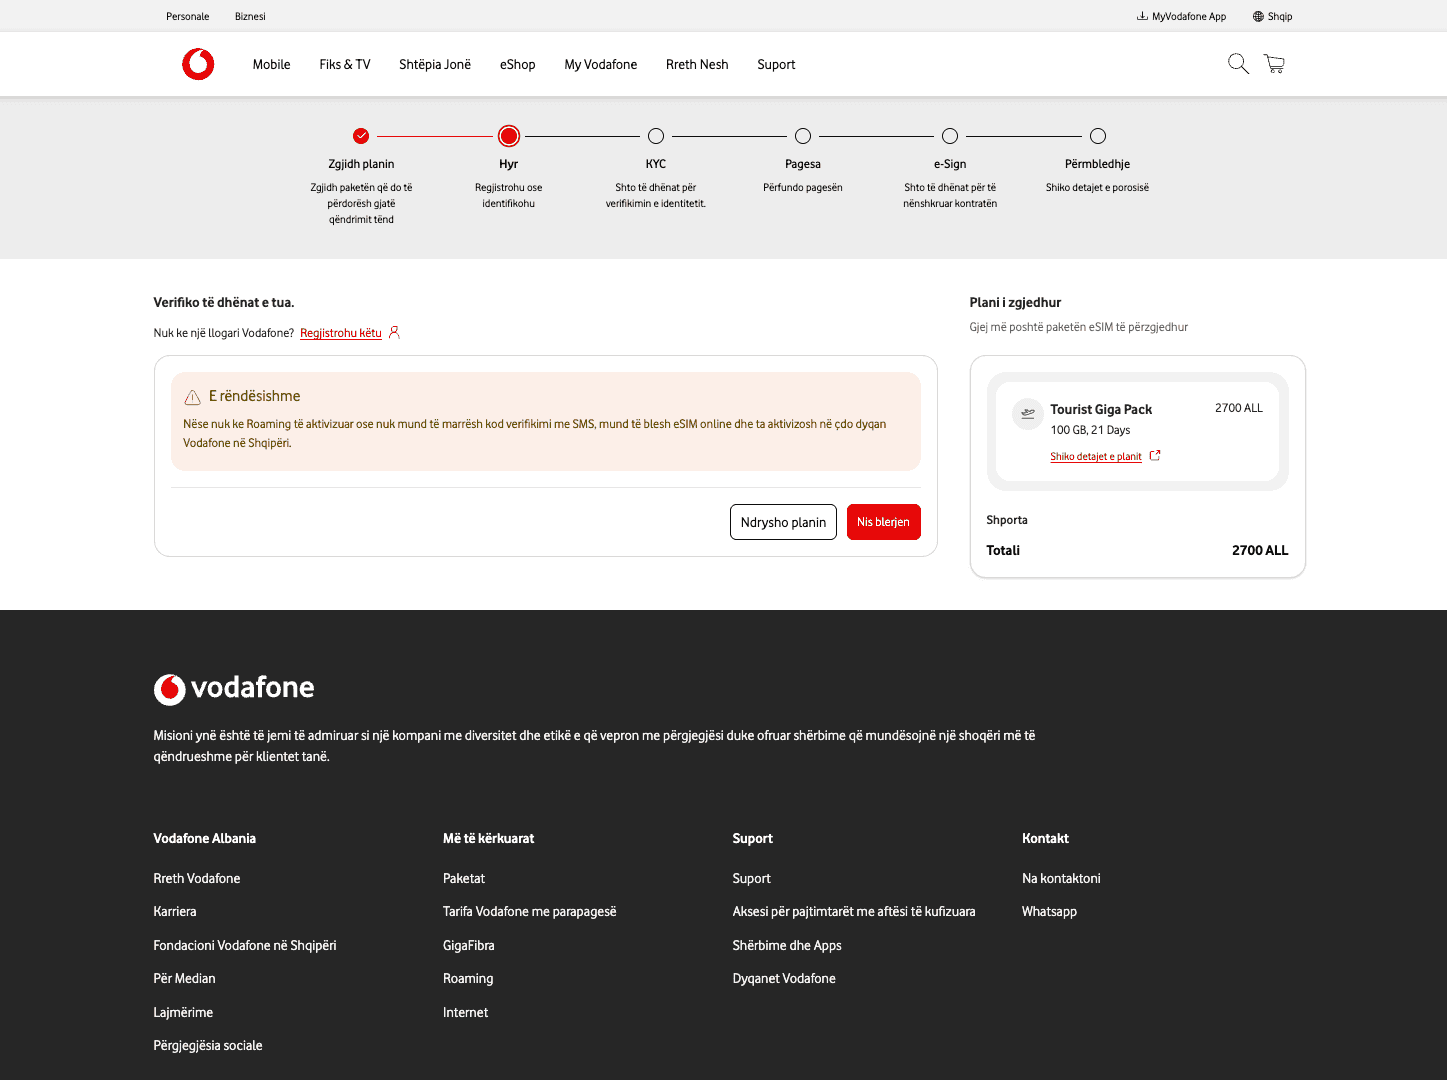Viewport: 1447px width, 1080px height.
Task: Open the Karriera footer link
Action: 175,911
